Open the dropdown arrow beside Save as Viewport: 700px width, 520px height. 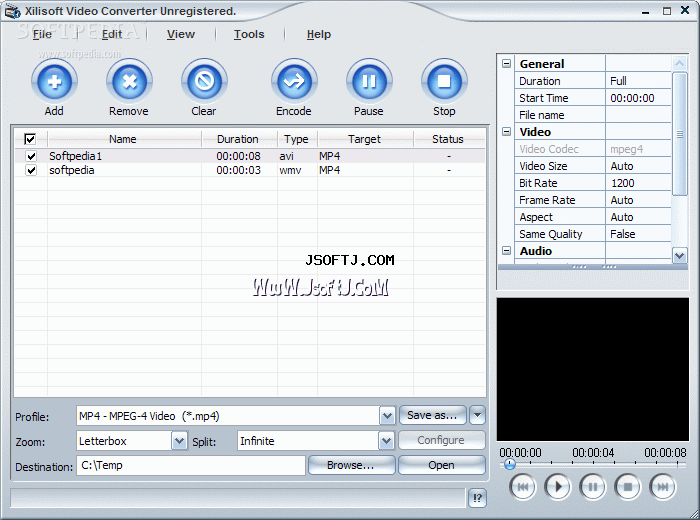477,415
